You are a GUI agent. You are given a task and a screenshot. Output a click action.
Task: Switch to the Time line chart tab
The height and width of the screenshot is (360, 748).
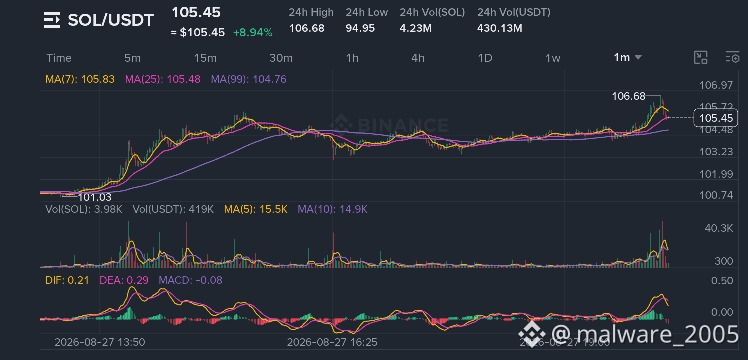pyautogui.click(x=59, y=58)
